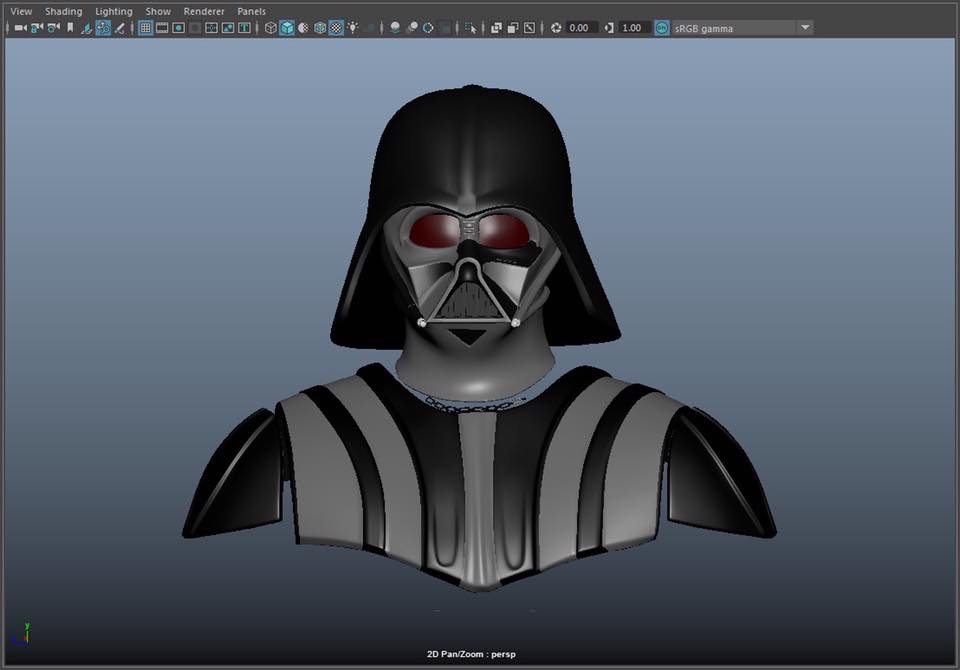Toggle the Film Gate icon
Image resolution: width=960 pixels, height=670 pixels.
pyautogui.click(x=162, y=28)
